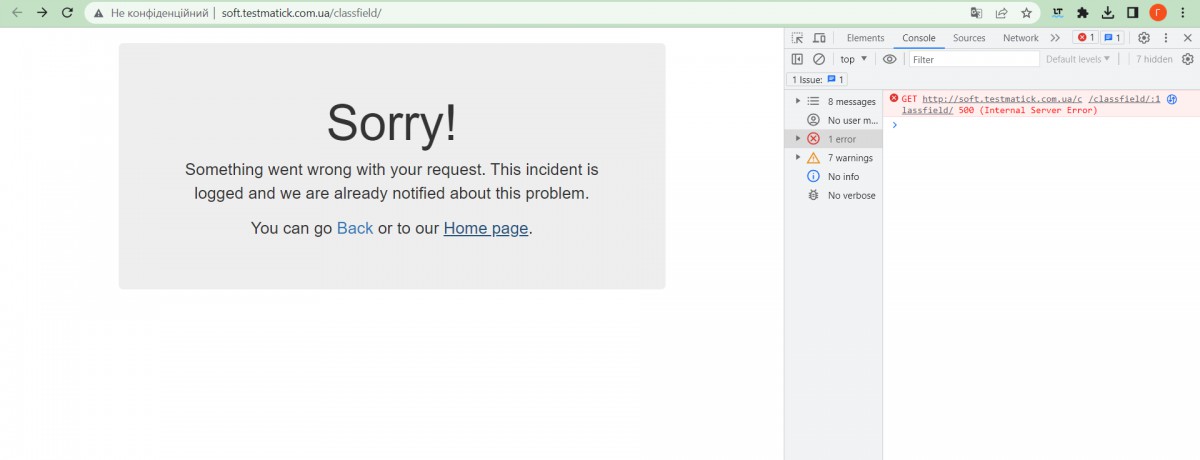Bookmark this page with star icon
The height and width of the screenshot is (460, 1200).
pos(1026,13)
